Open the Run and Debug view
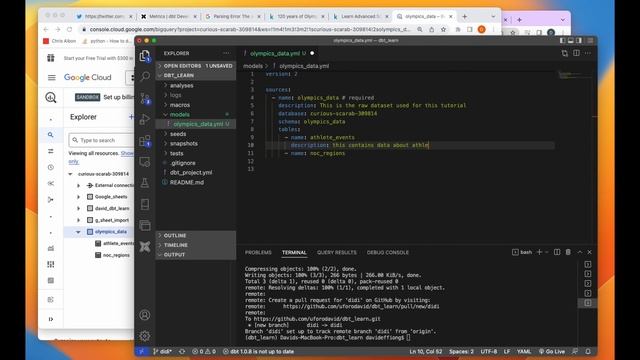Viewport: 640px width, 360px height. pos(144,119)
